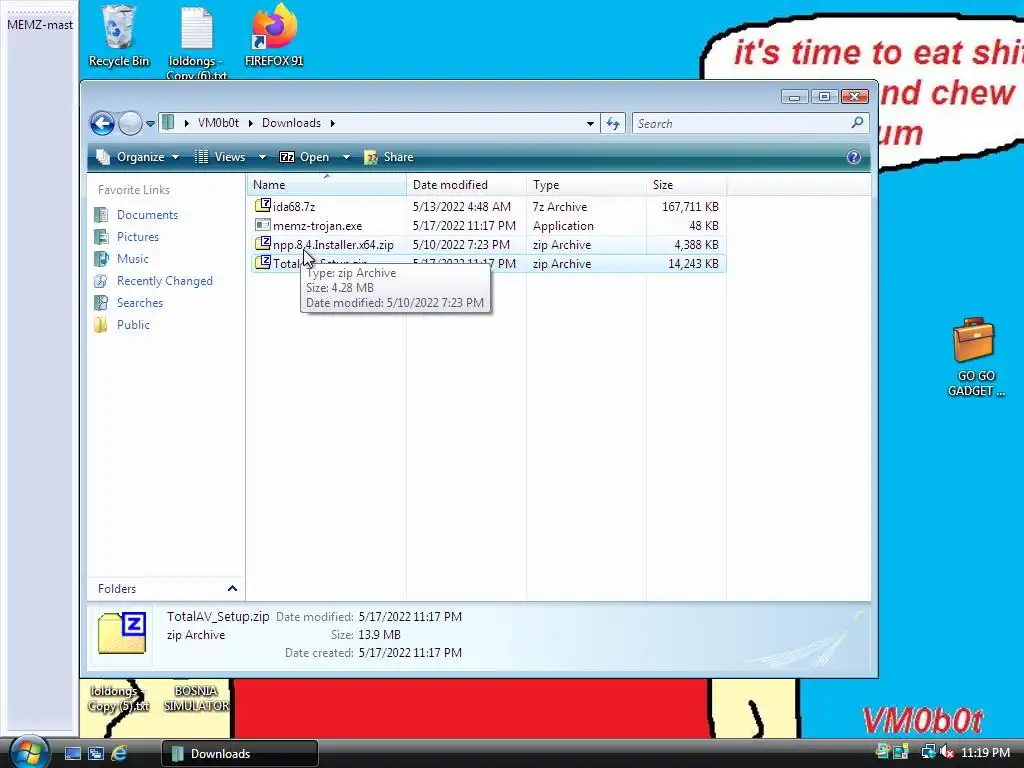Select the Downloads breadcrumb segment

[x=291, y=123]
